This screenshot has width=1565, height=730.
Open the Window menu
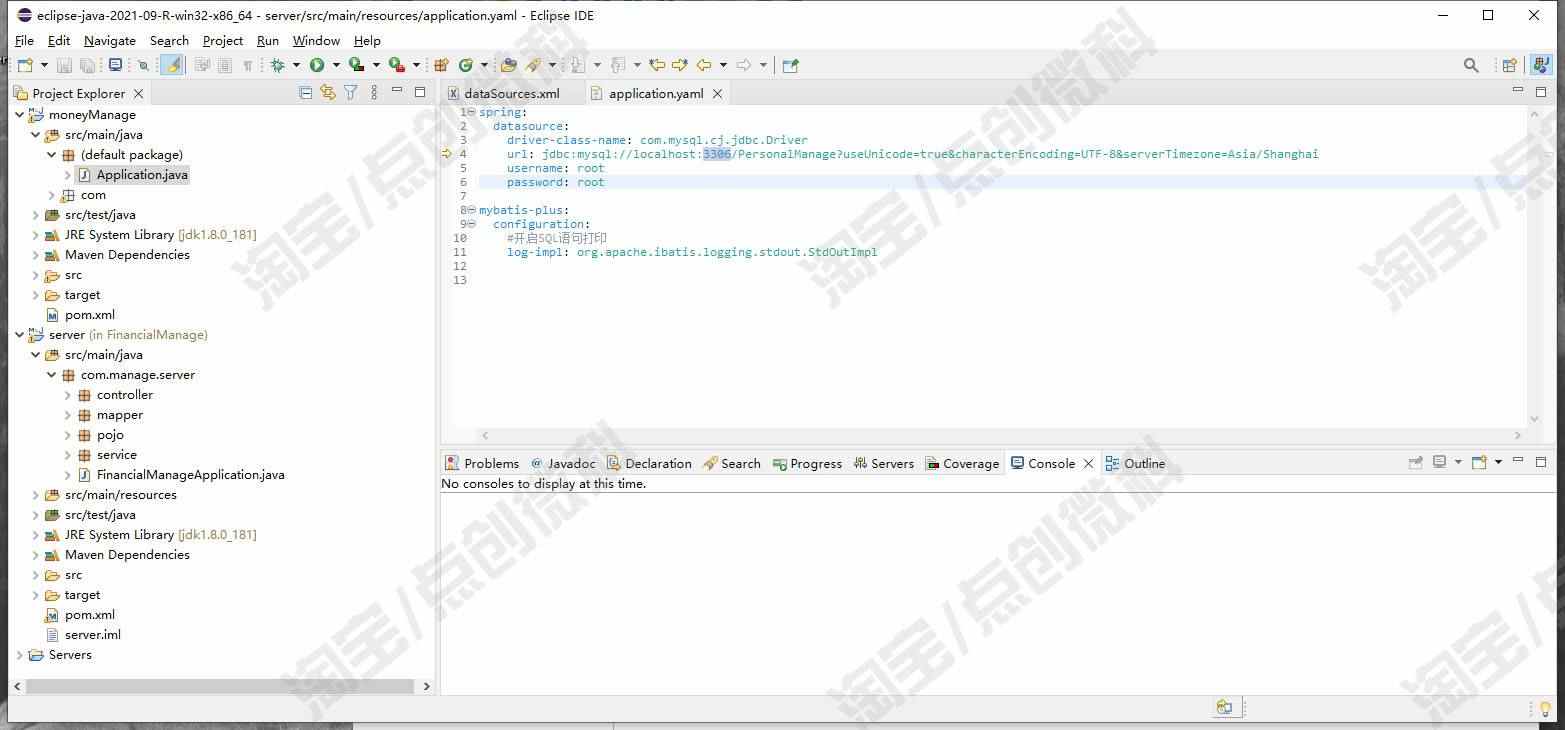pyautogui.click(x=316, y=40)
